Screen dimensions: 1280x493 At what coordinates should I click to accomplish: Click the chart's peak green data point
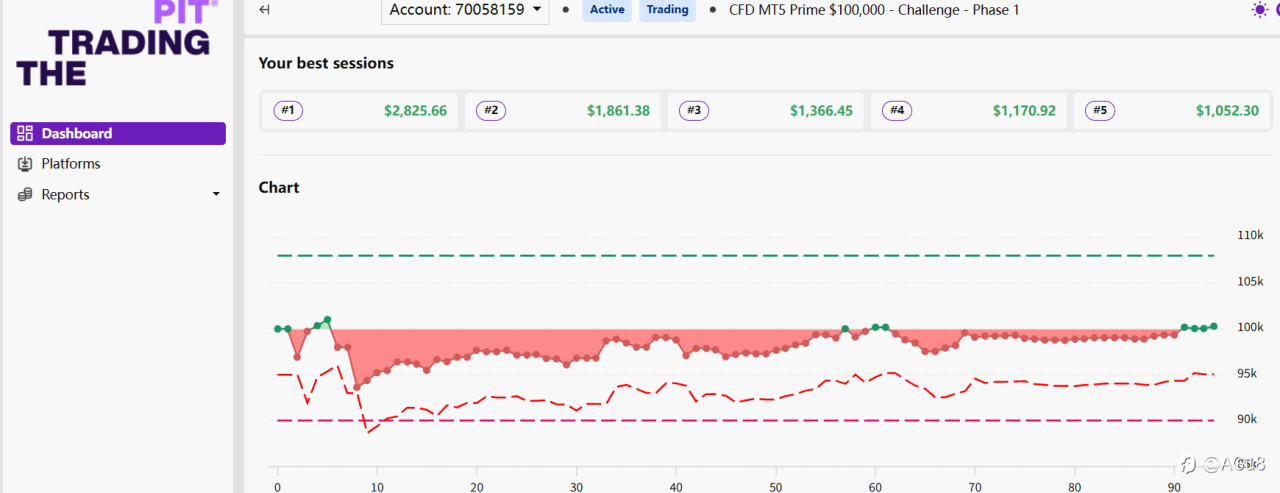327,320
